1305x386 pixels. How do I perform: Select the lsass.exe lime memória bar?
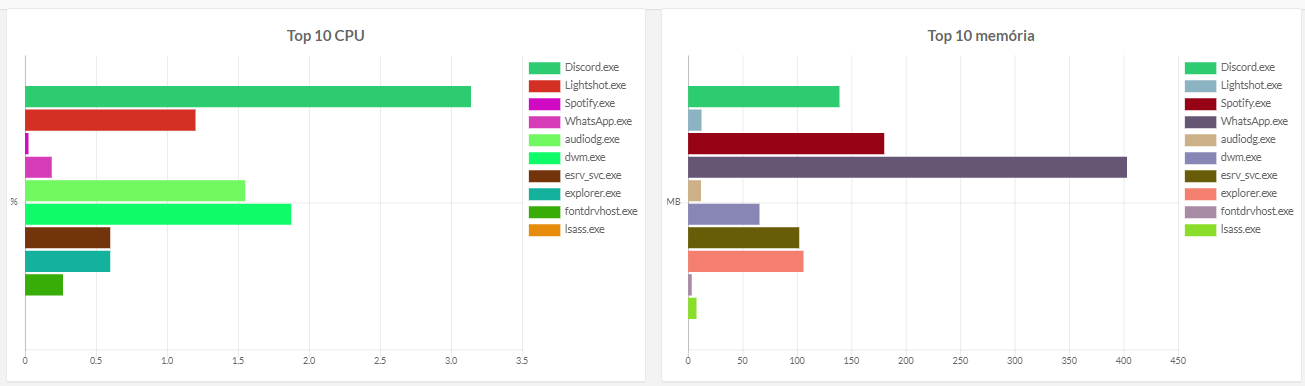tap(692, 308)
